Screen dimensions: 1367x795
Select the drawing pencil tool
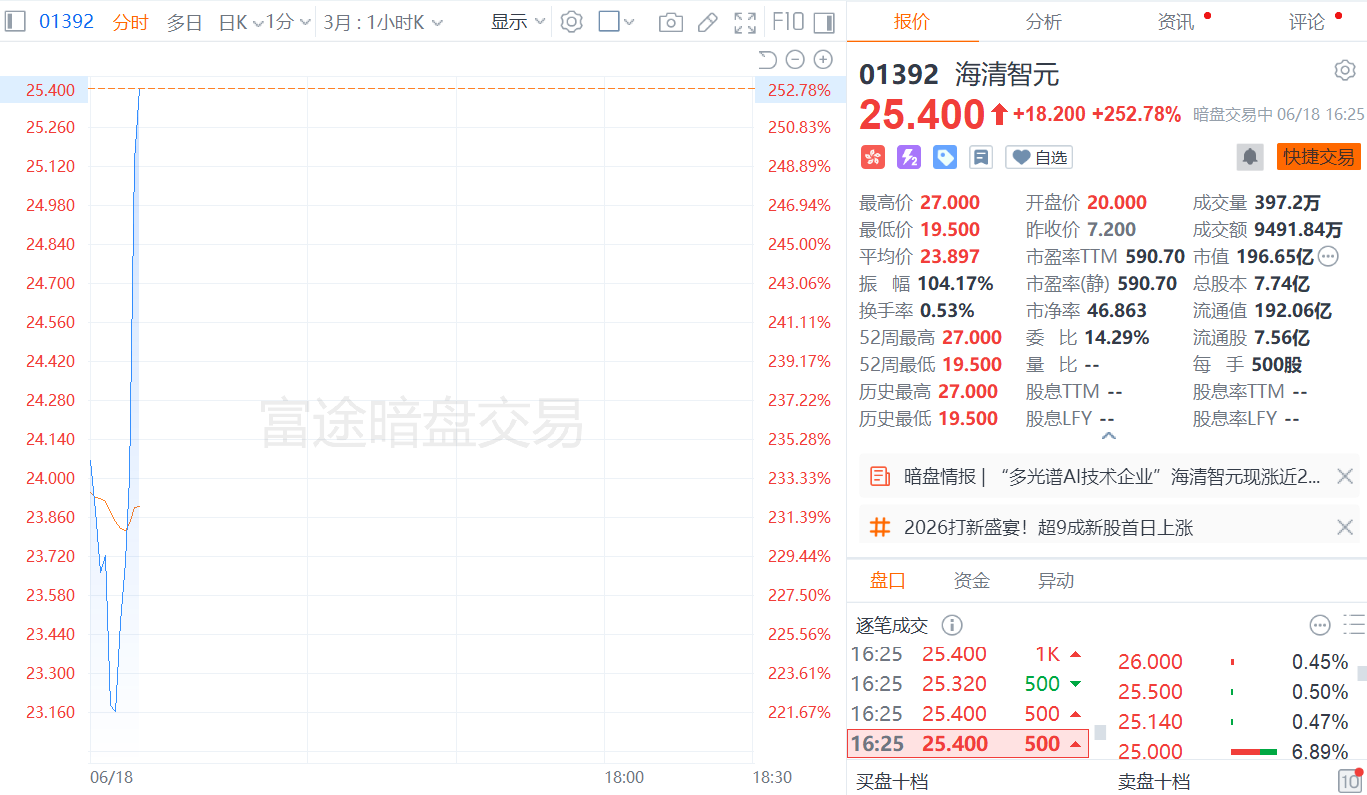[x=707, y=22]
